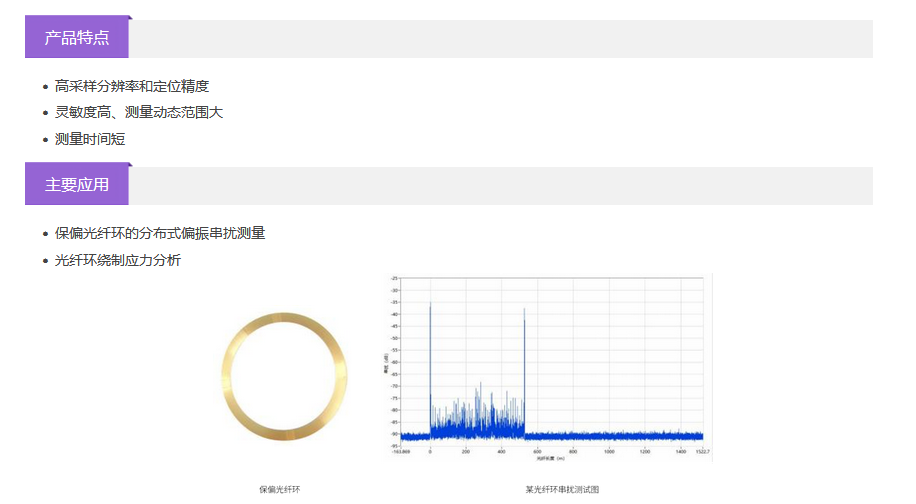Click the purple 产品特点 section heading

tap(77, 38)
